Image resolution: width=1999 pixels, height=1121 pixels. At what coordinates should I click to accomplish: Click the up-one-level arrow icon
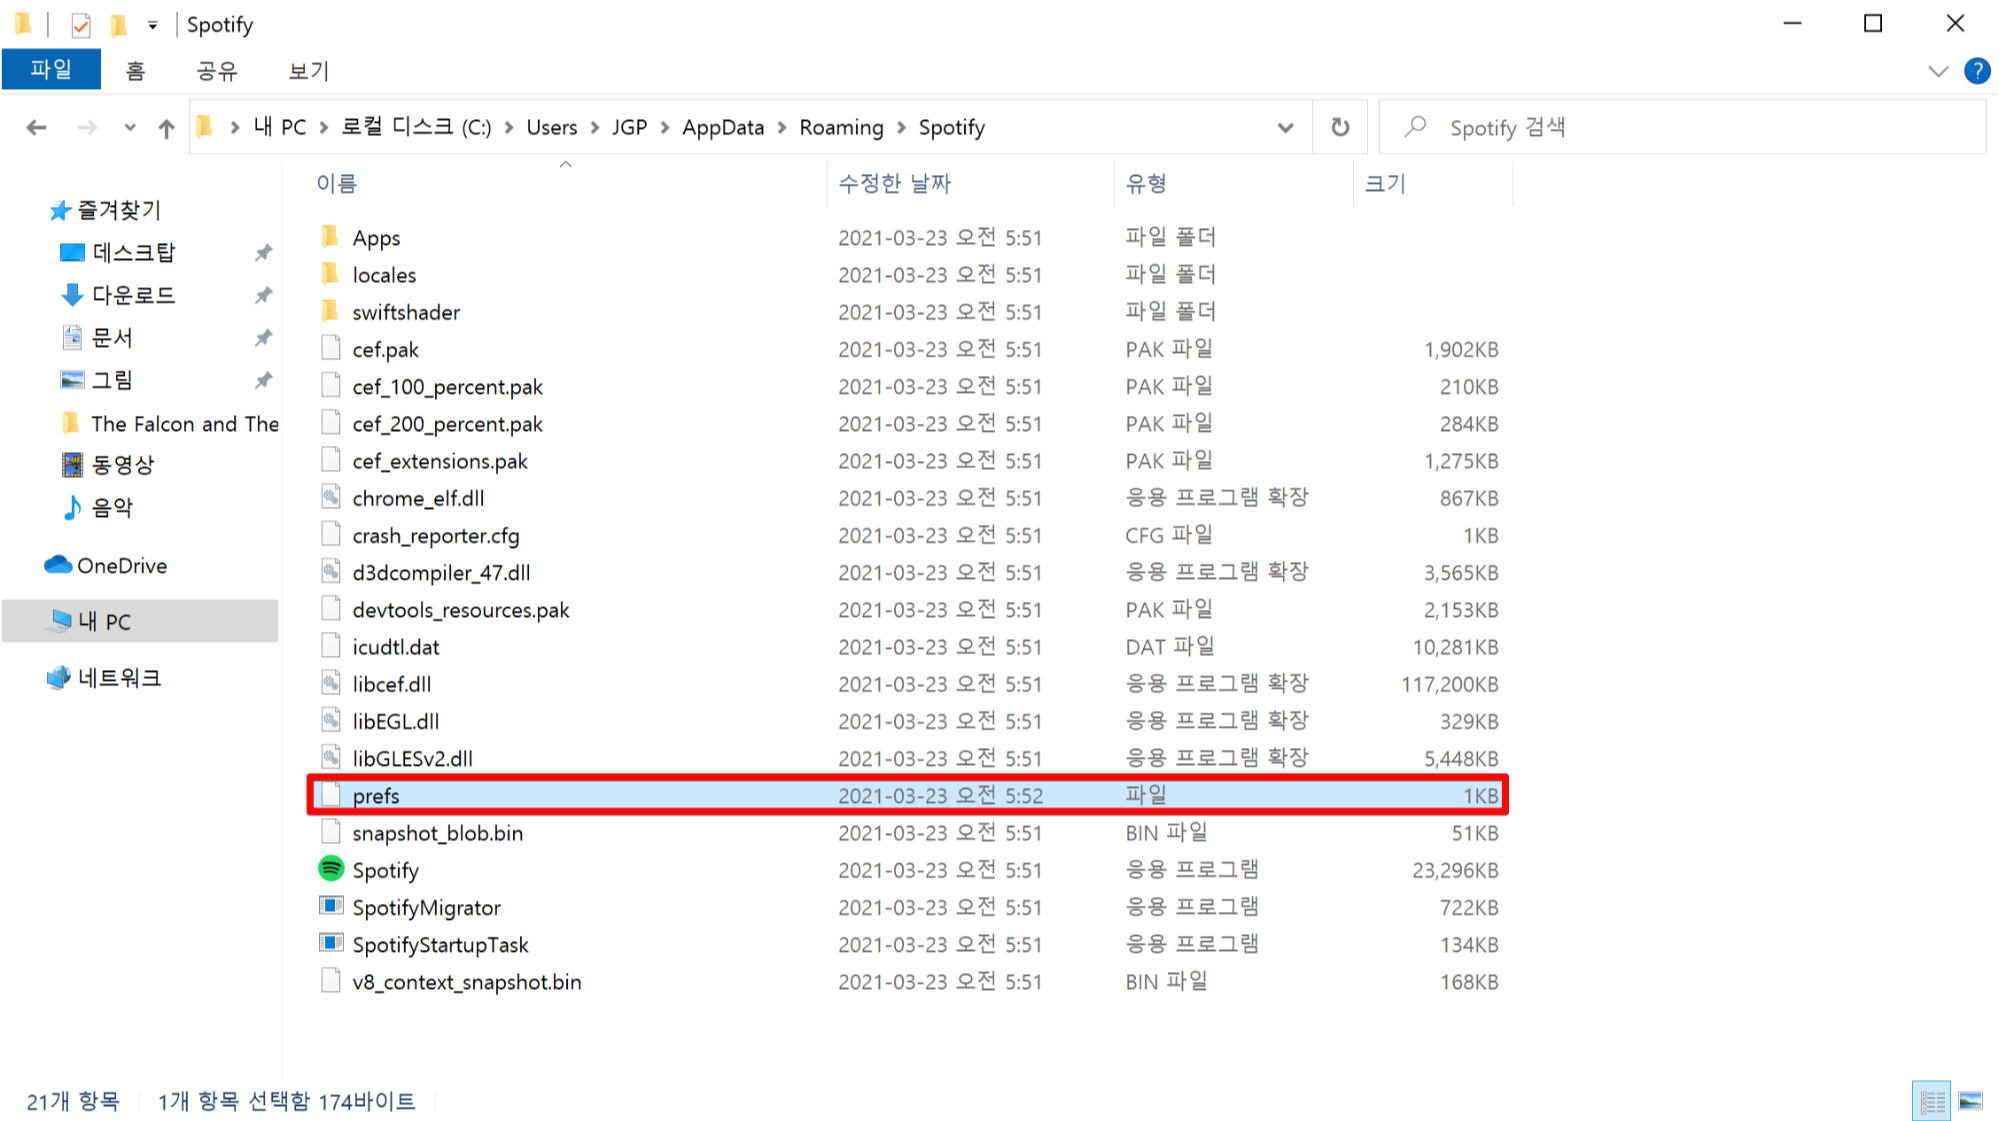[x=166, y=128]
